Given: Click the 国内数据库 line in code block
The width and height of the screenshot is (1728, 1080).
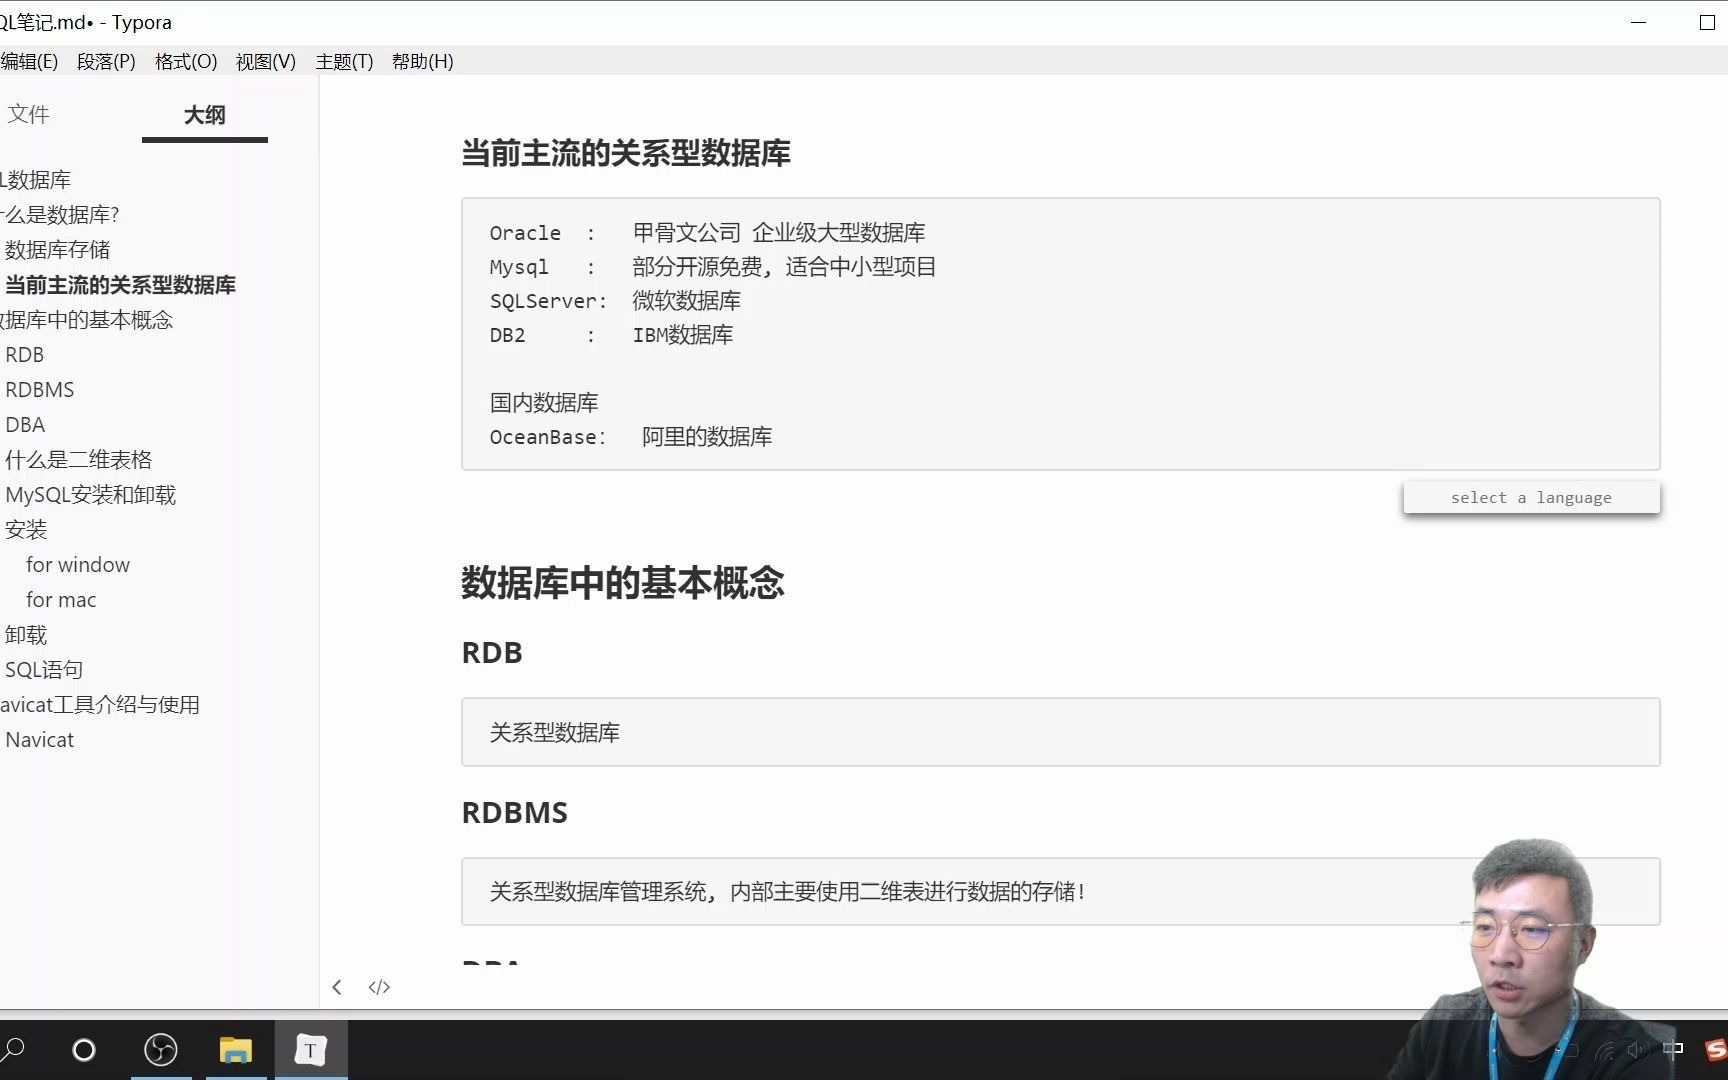Looking at the screenshot, I should (544, 403).
